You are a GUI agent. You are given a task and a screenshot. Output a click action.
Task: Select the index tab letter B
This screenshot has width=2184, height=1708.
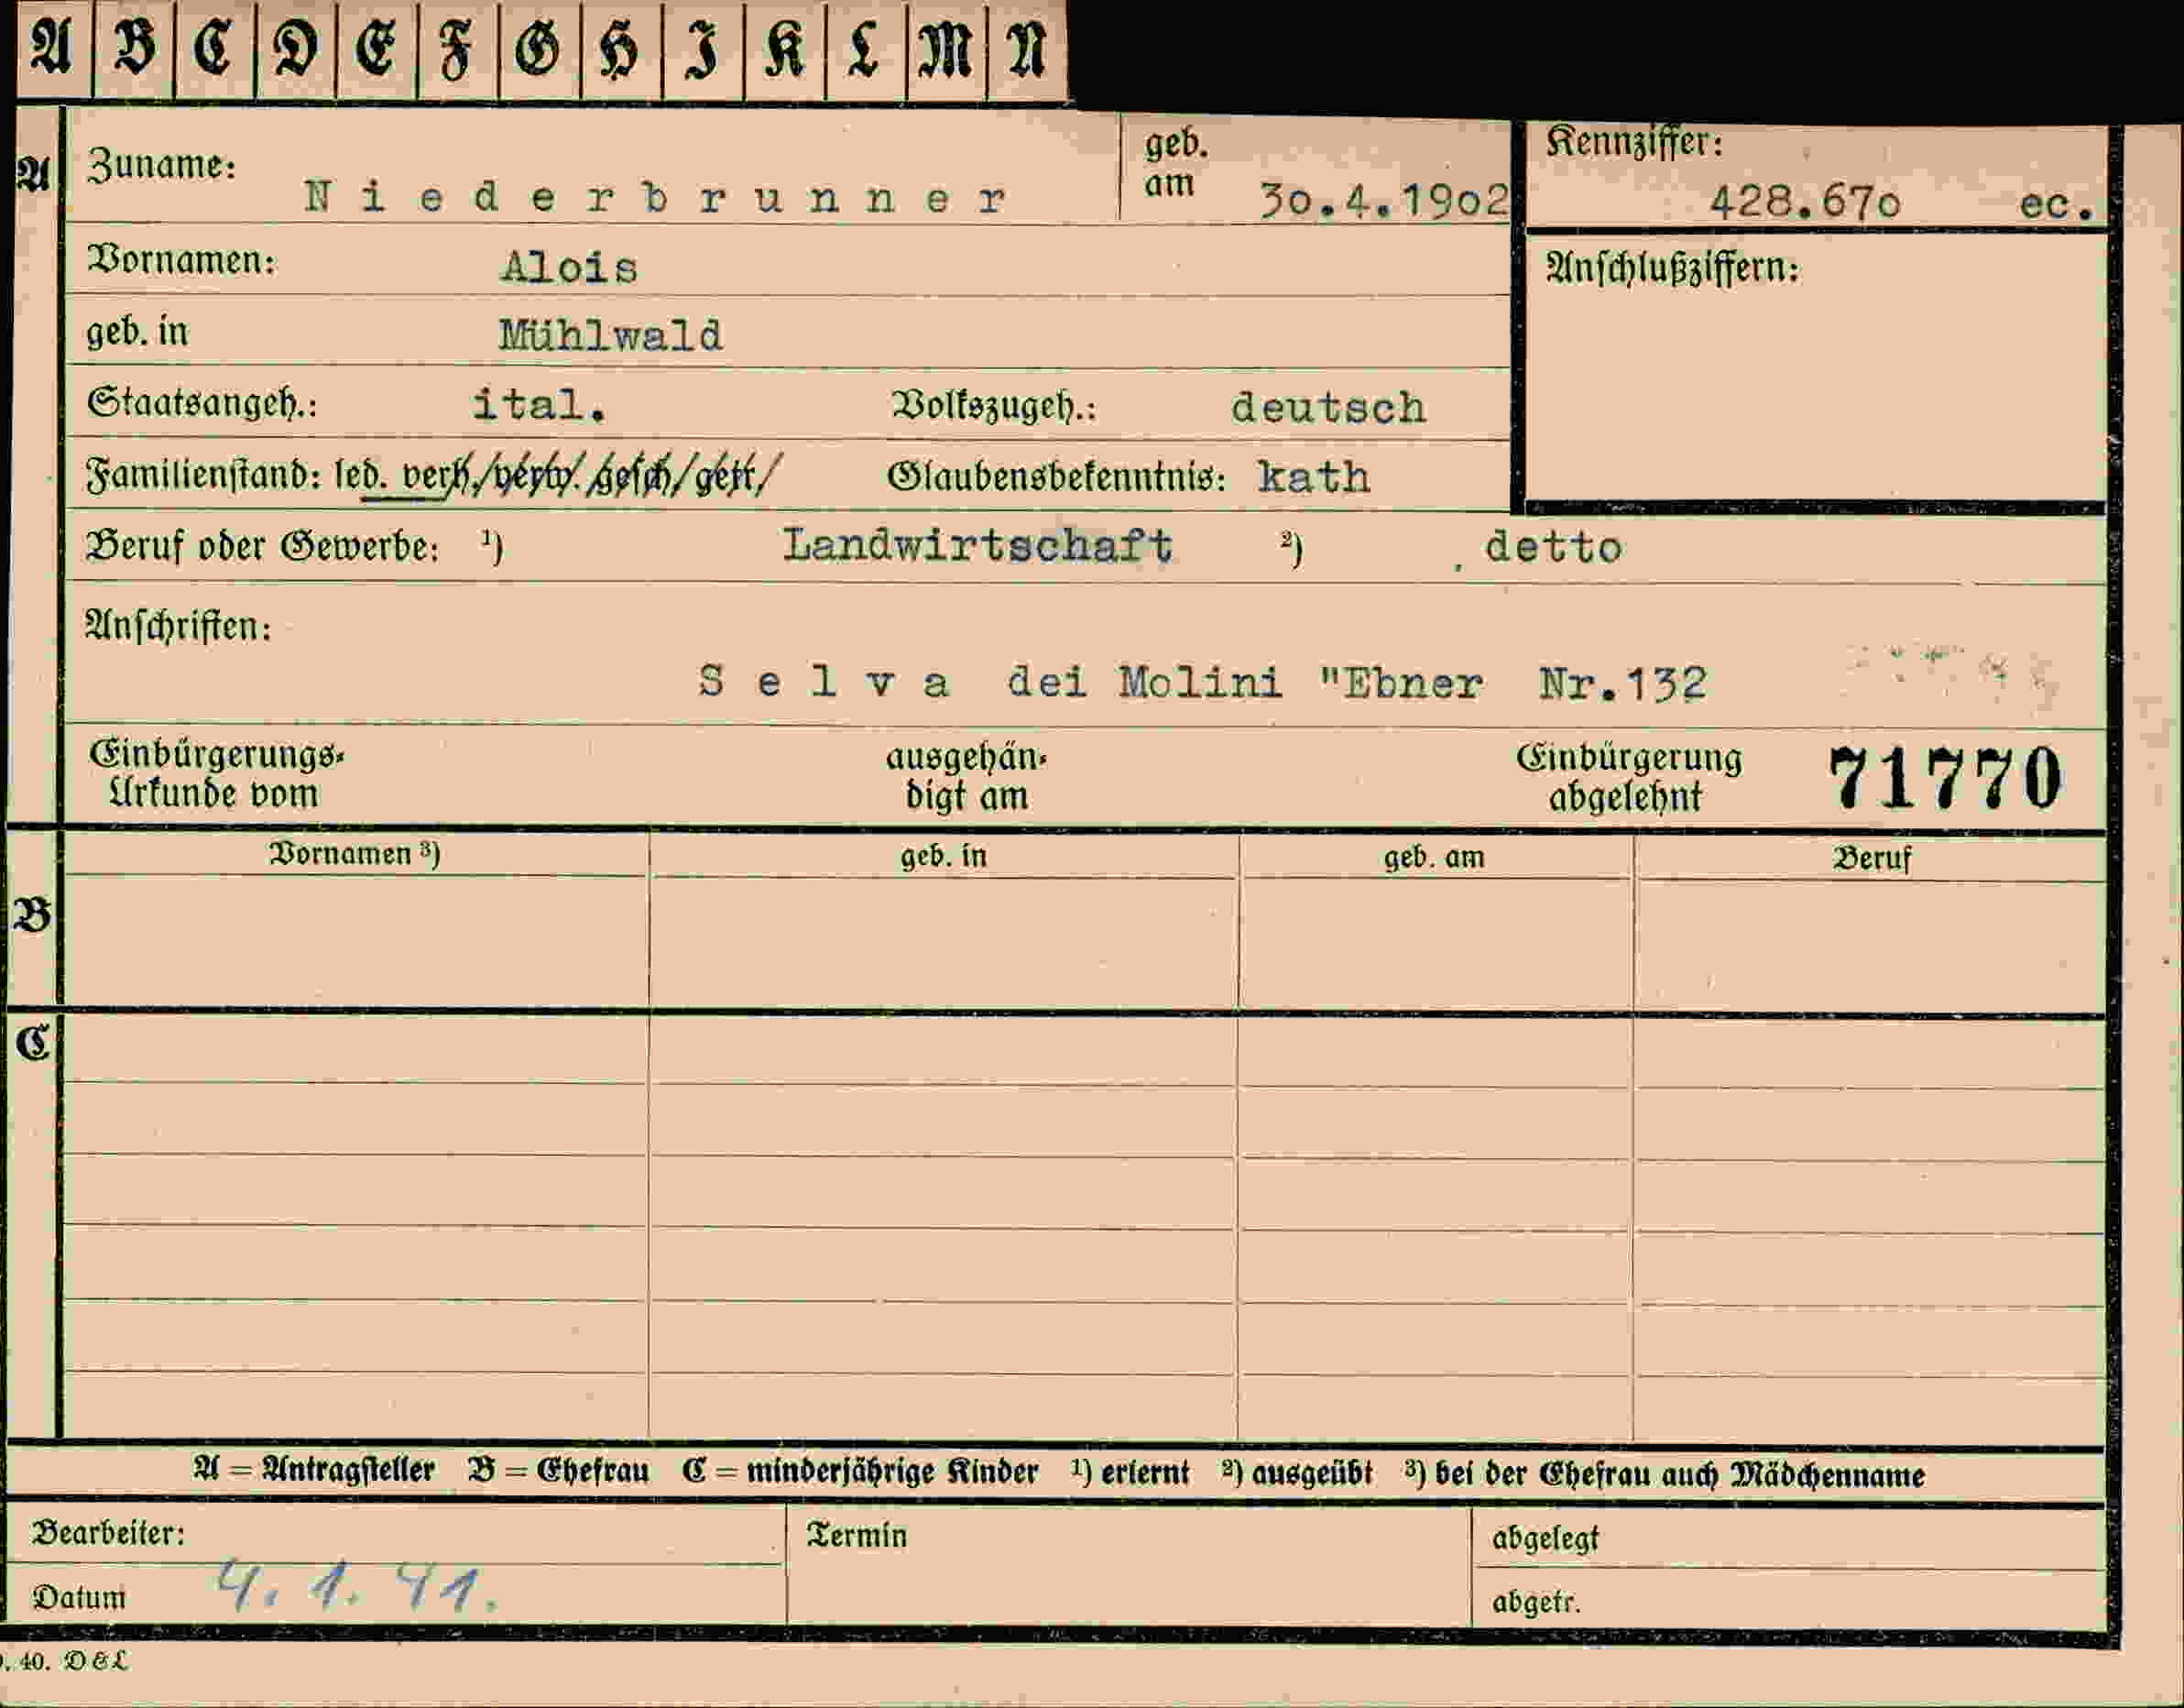coord(134,48)
